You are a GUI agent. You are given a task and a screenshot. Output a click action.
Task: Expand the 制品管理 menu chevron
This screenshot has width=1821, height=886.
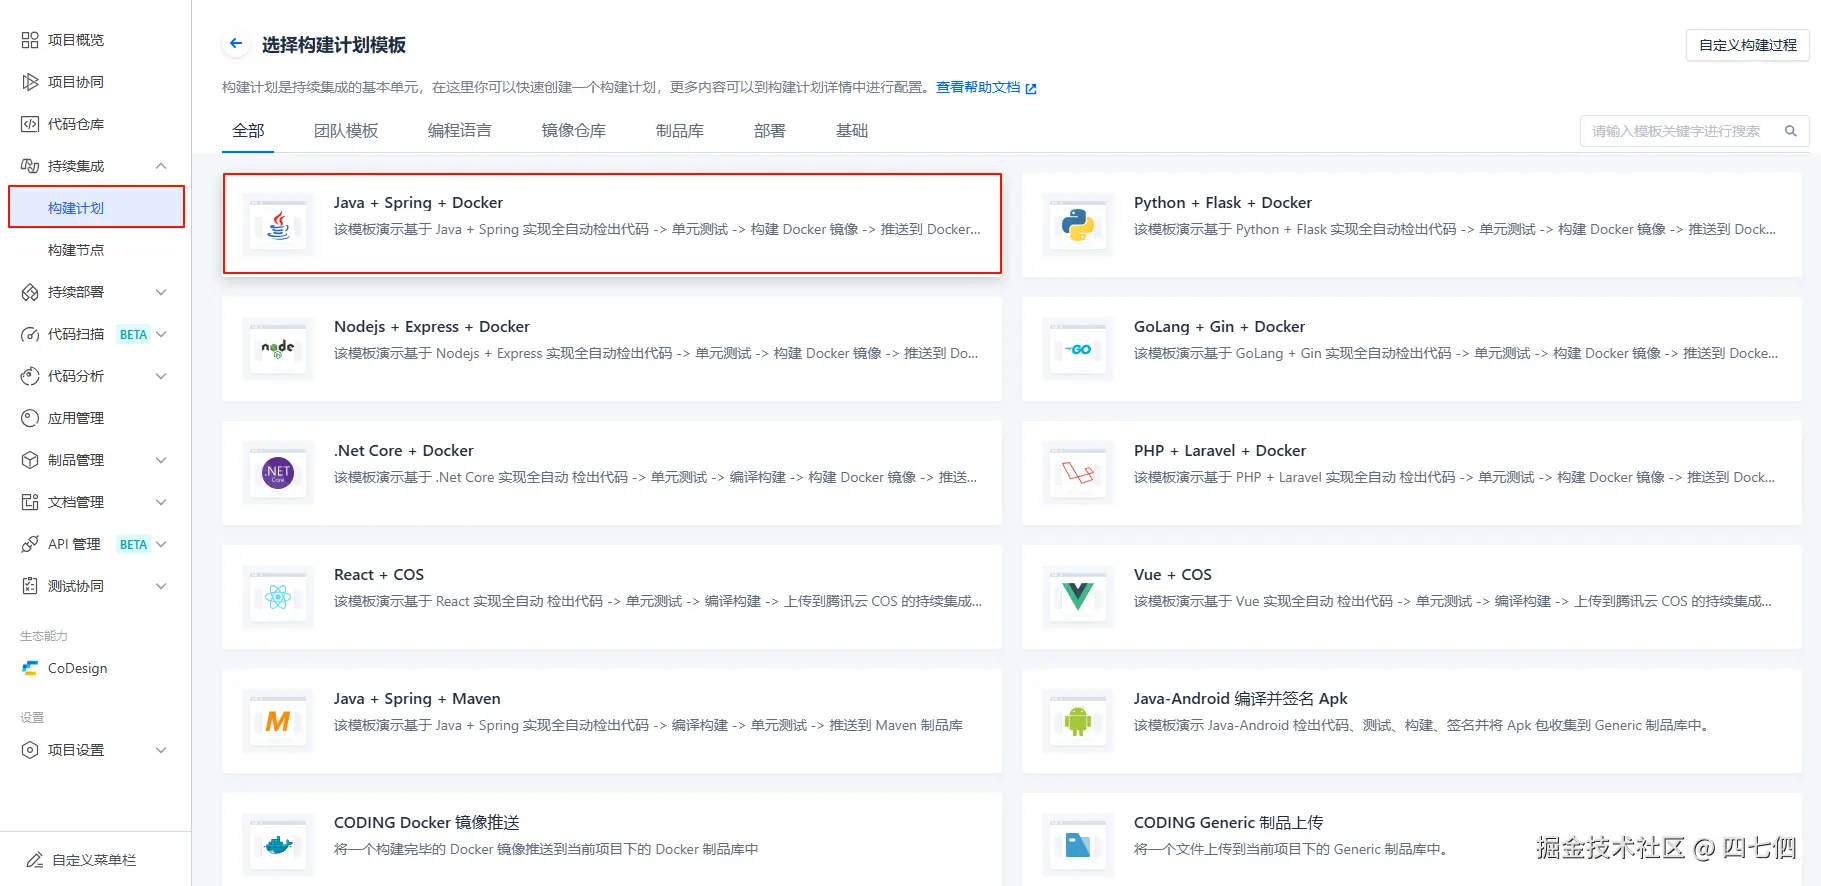coord(161,460)
